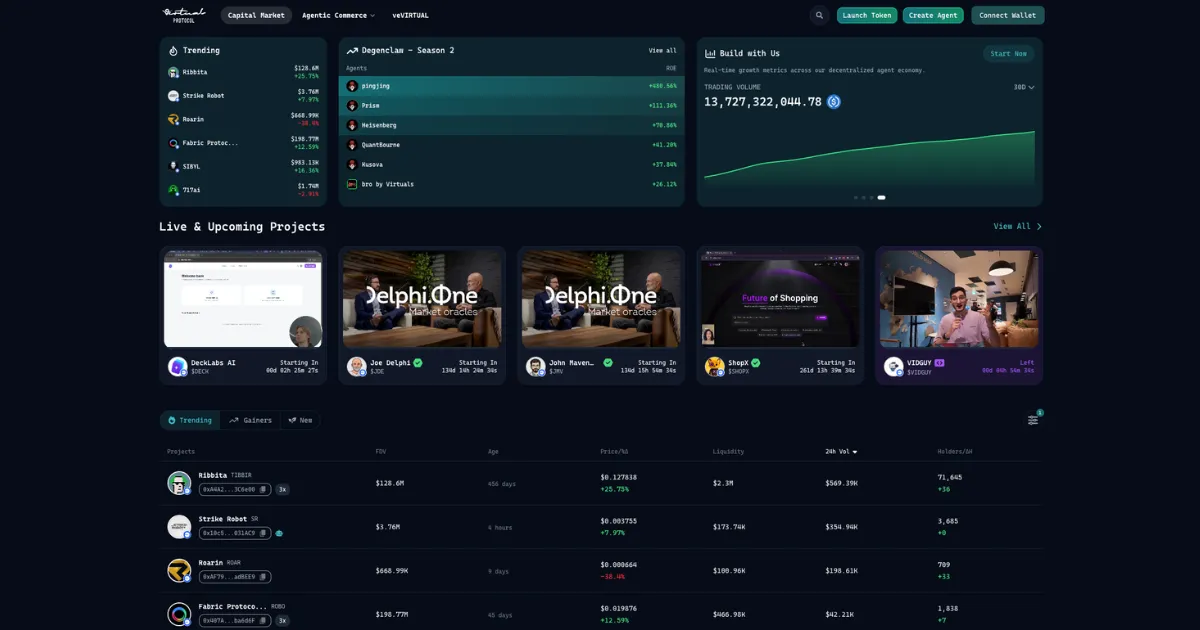Switch to the New tab
The width and height of the screenshot is (1200, 630).
[x=301, y=420]
